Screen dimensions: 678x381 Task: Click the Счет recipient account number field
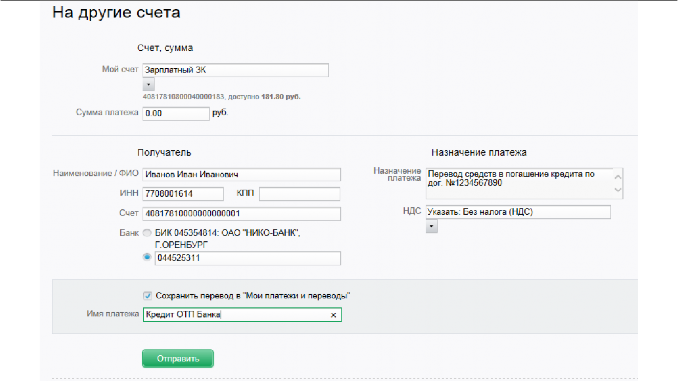click(241, 214)
